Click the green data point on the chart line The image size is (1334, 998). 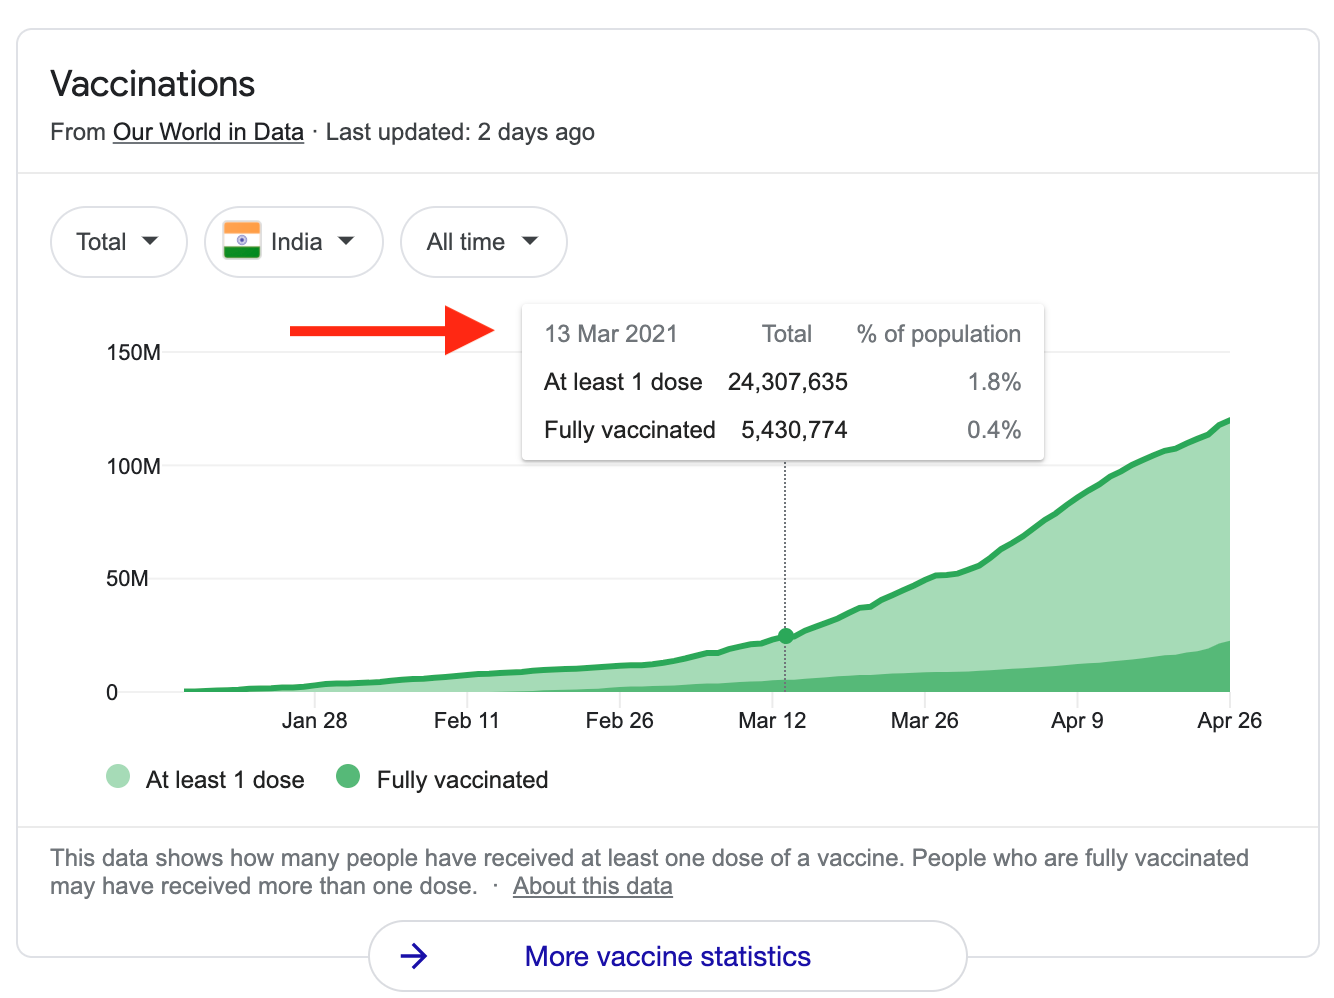[785, 636]
